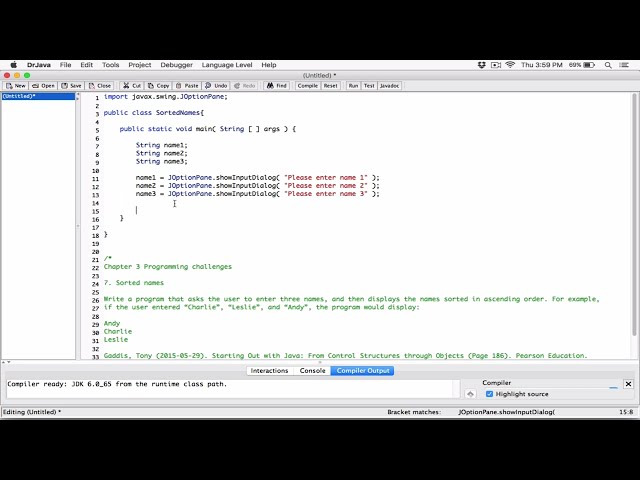
Task: Toggle the Highlight source checkbox
Action: [x=489, y=394]
